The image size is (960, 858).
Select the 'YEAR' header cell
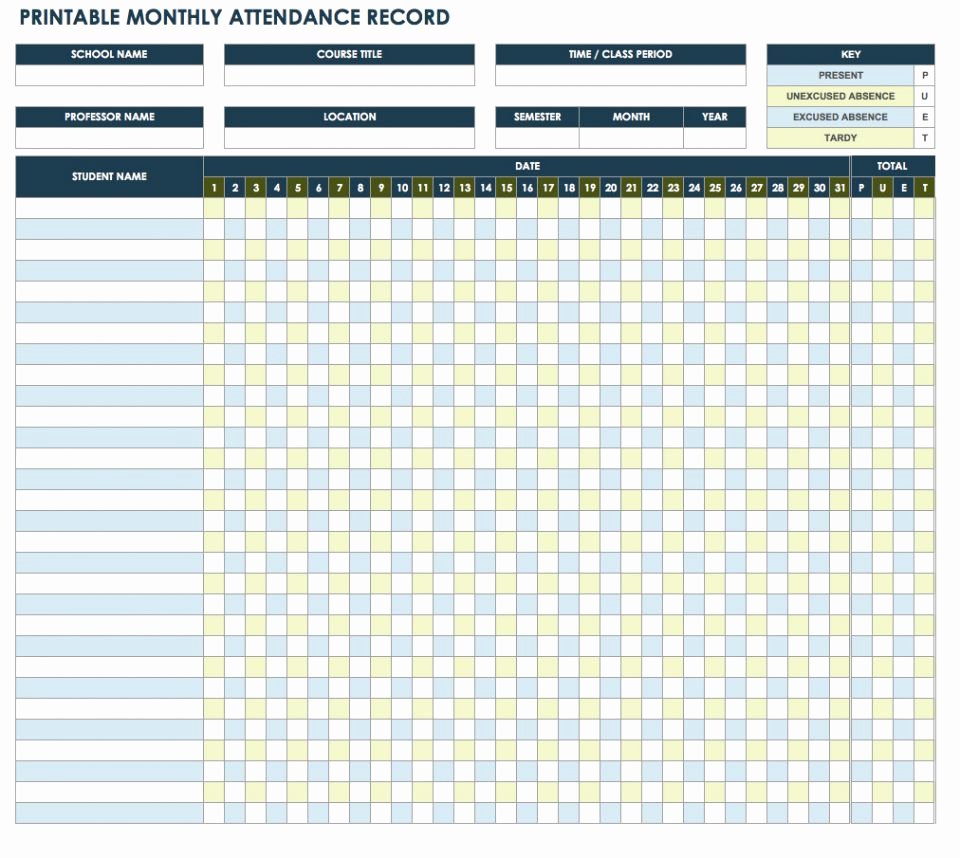[714, 117]
